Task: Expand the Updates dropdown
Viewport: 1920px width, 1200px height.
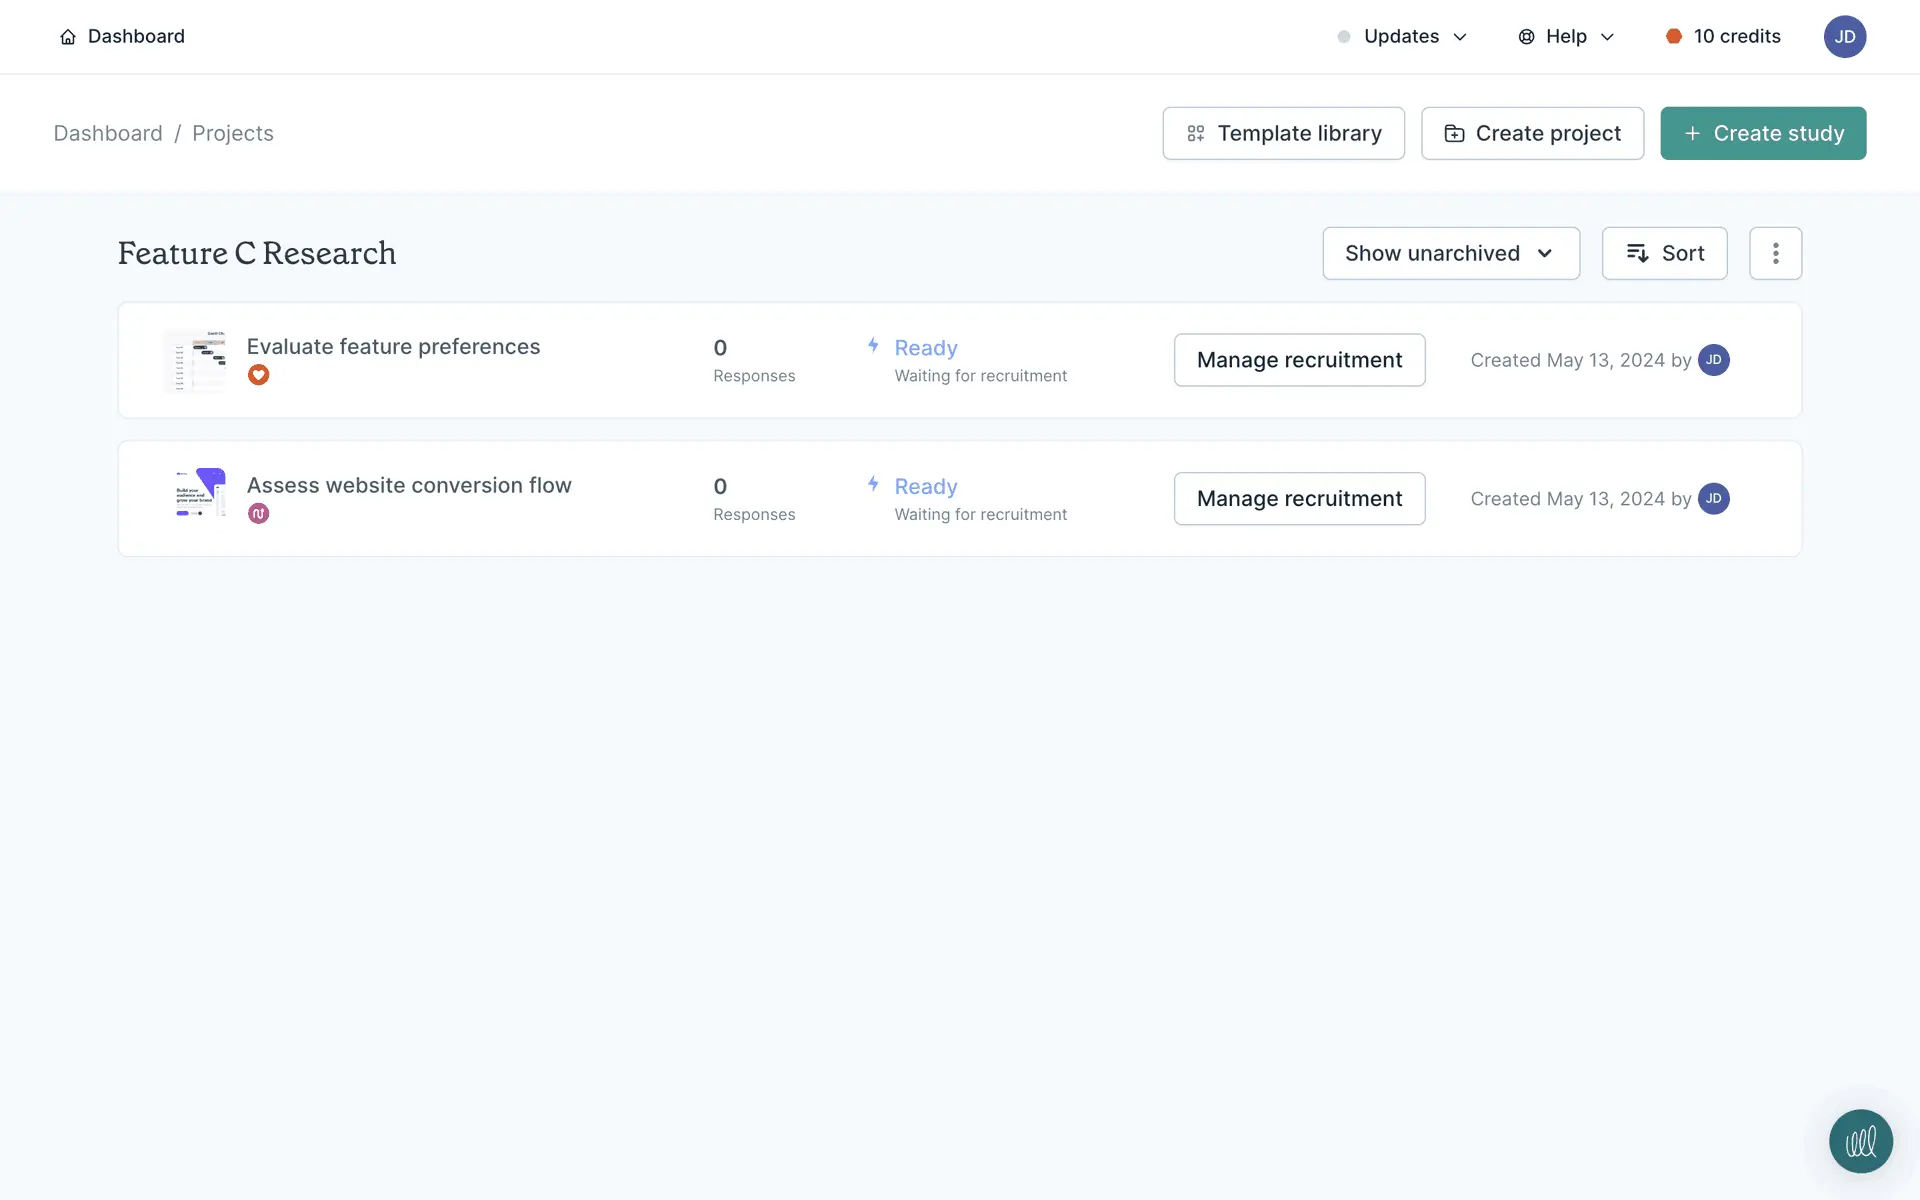Action: click(x=1402, y=37)
